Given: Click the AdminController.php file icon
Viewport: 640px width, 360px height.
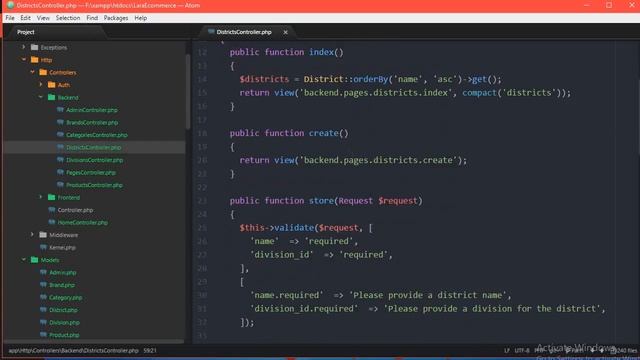Looking at the screenshot, I should click(60, 110).
